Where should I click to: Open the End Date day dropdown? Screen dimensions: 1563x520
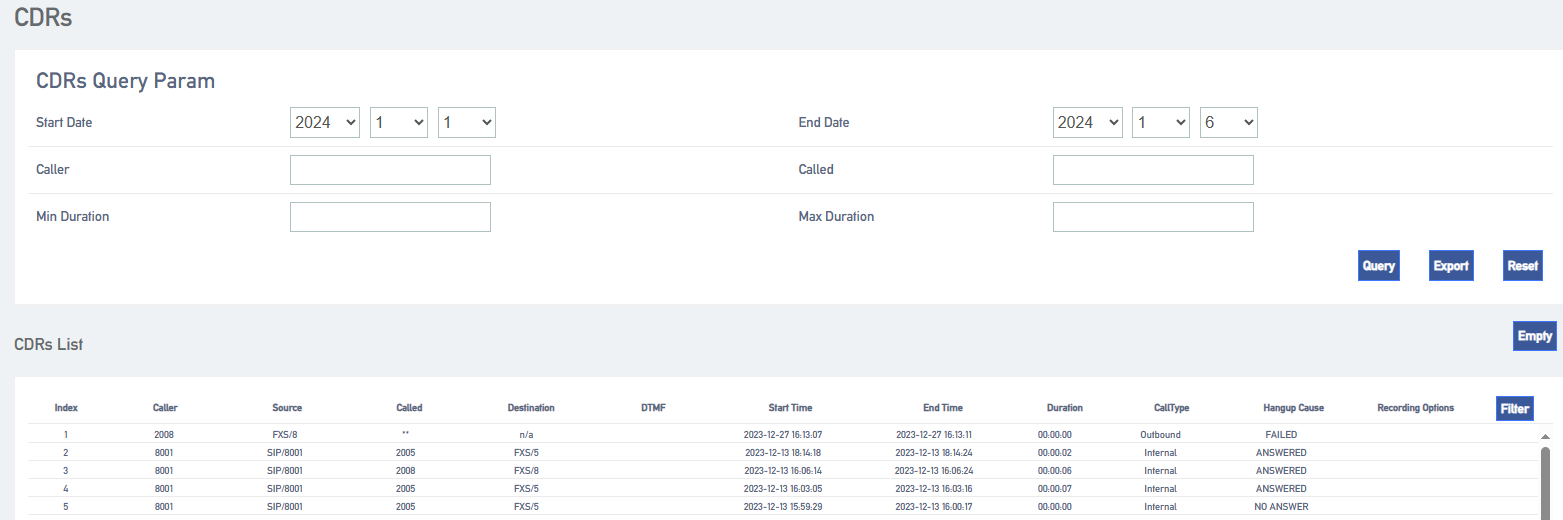point(1229,122)
